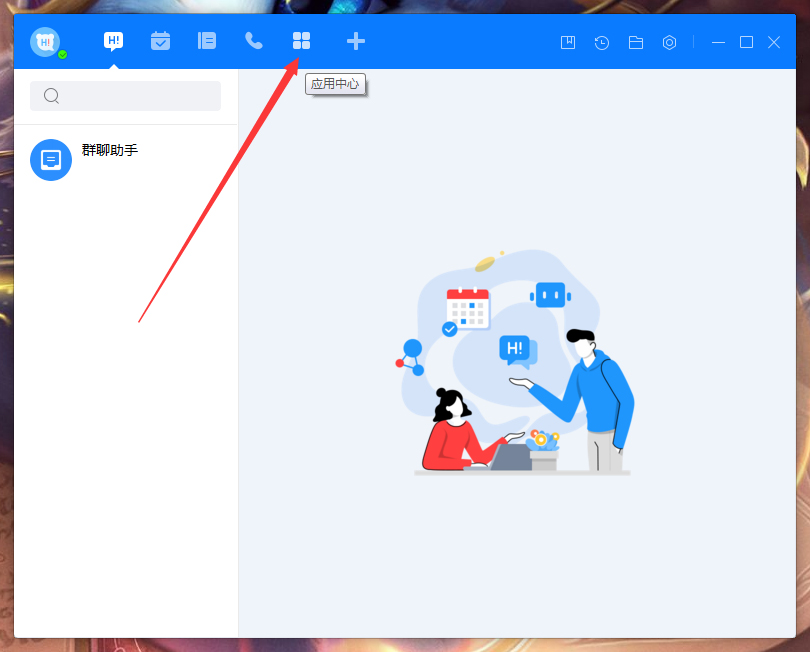Minimize the application window
Viewport: 810px width, 652px height.
[717, 42]
